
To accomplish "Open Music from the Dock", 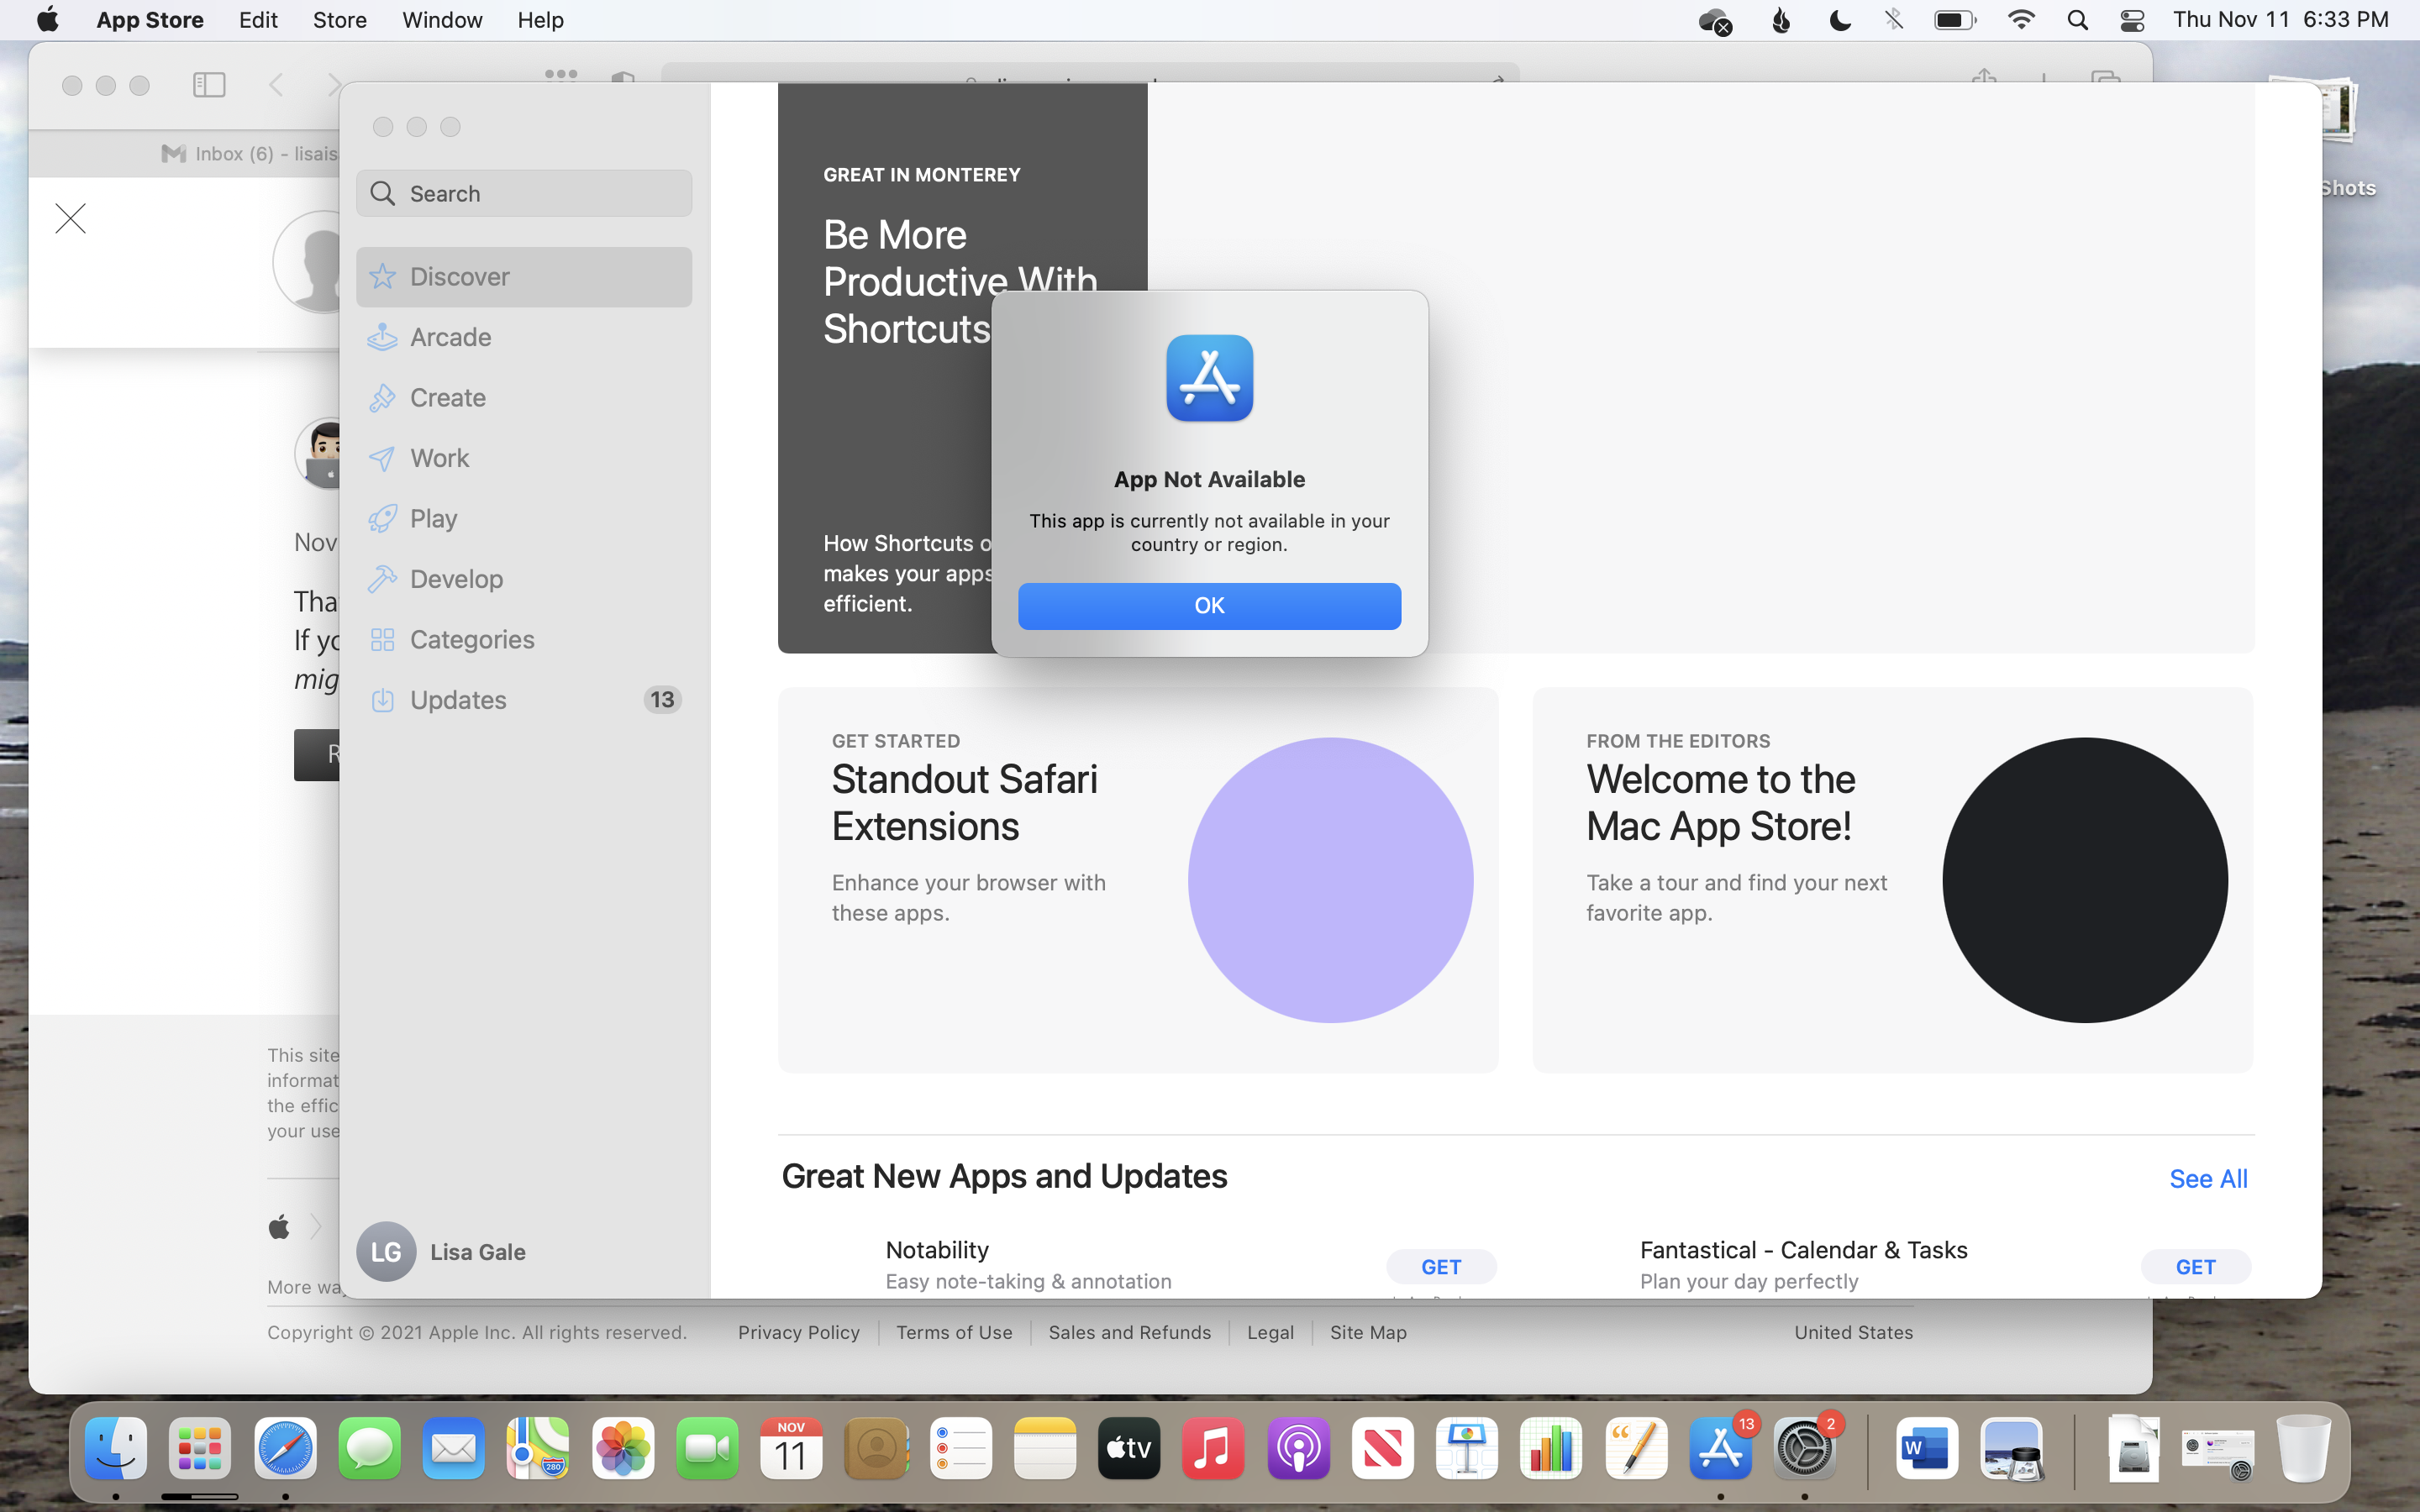I will tap(1213, 1448).
